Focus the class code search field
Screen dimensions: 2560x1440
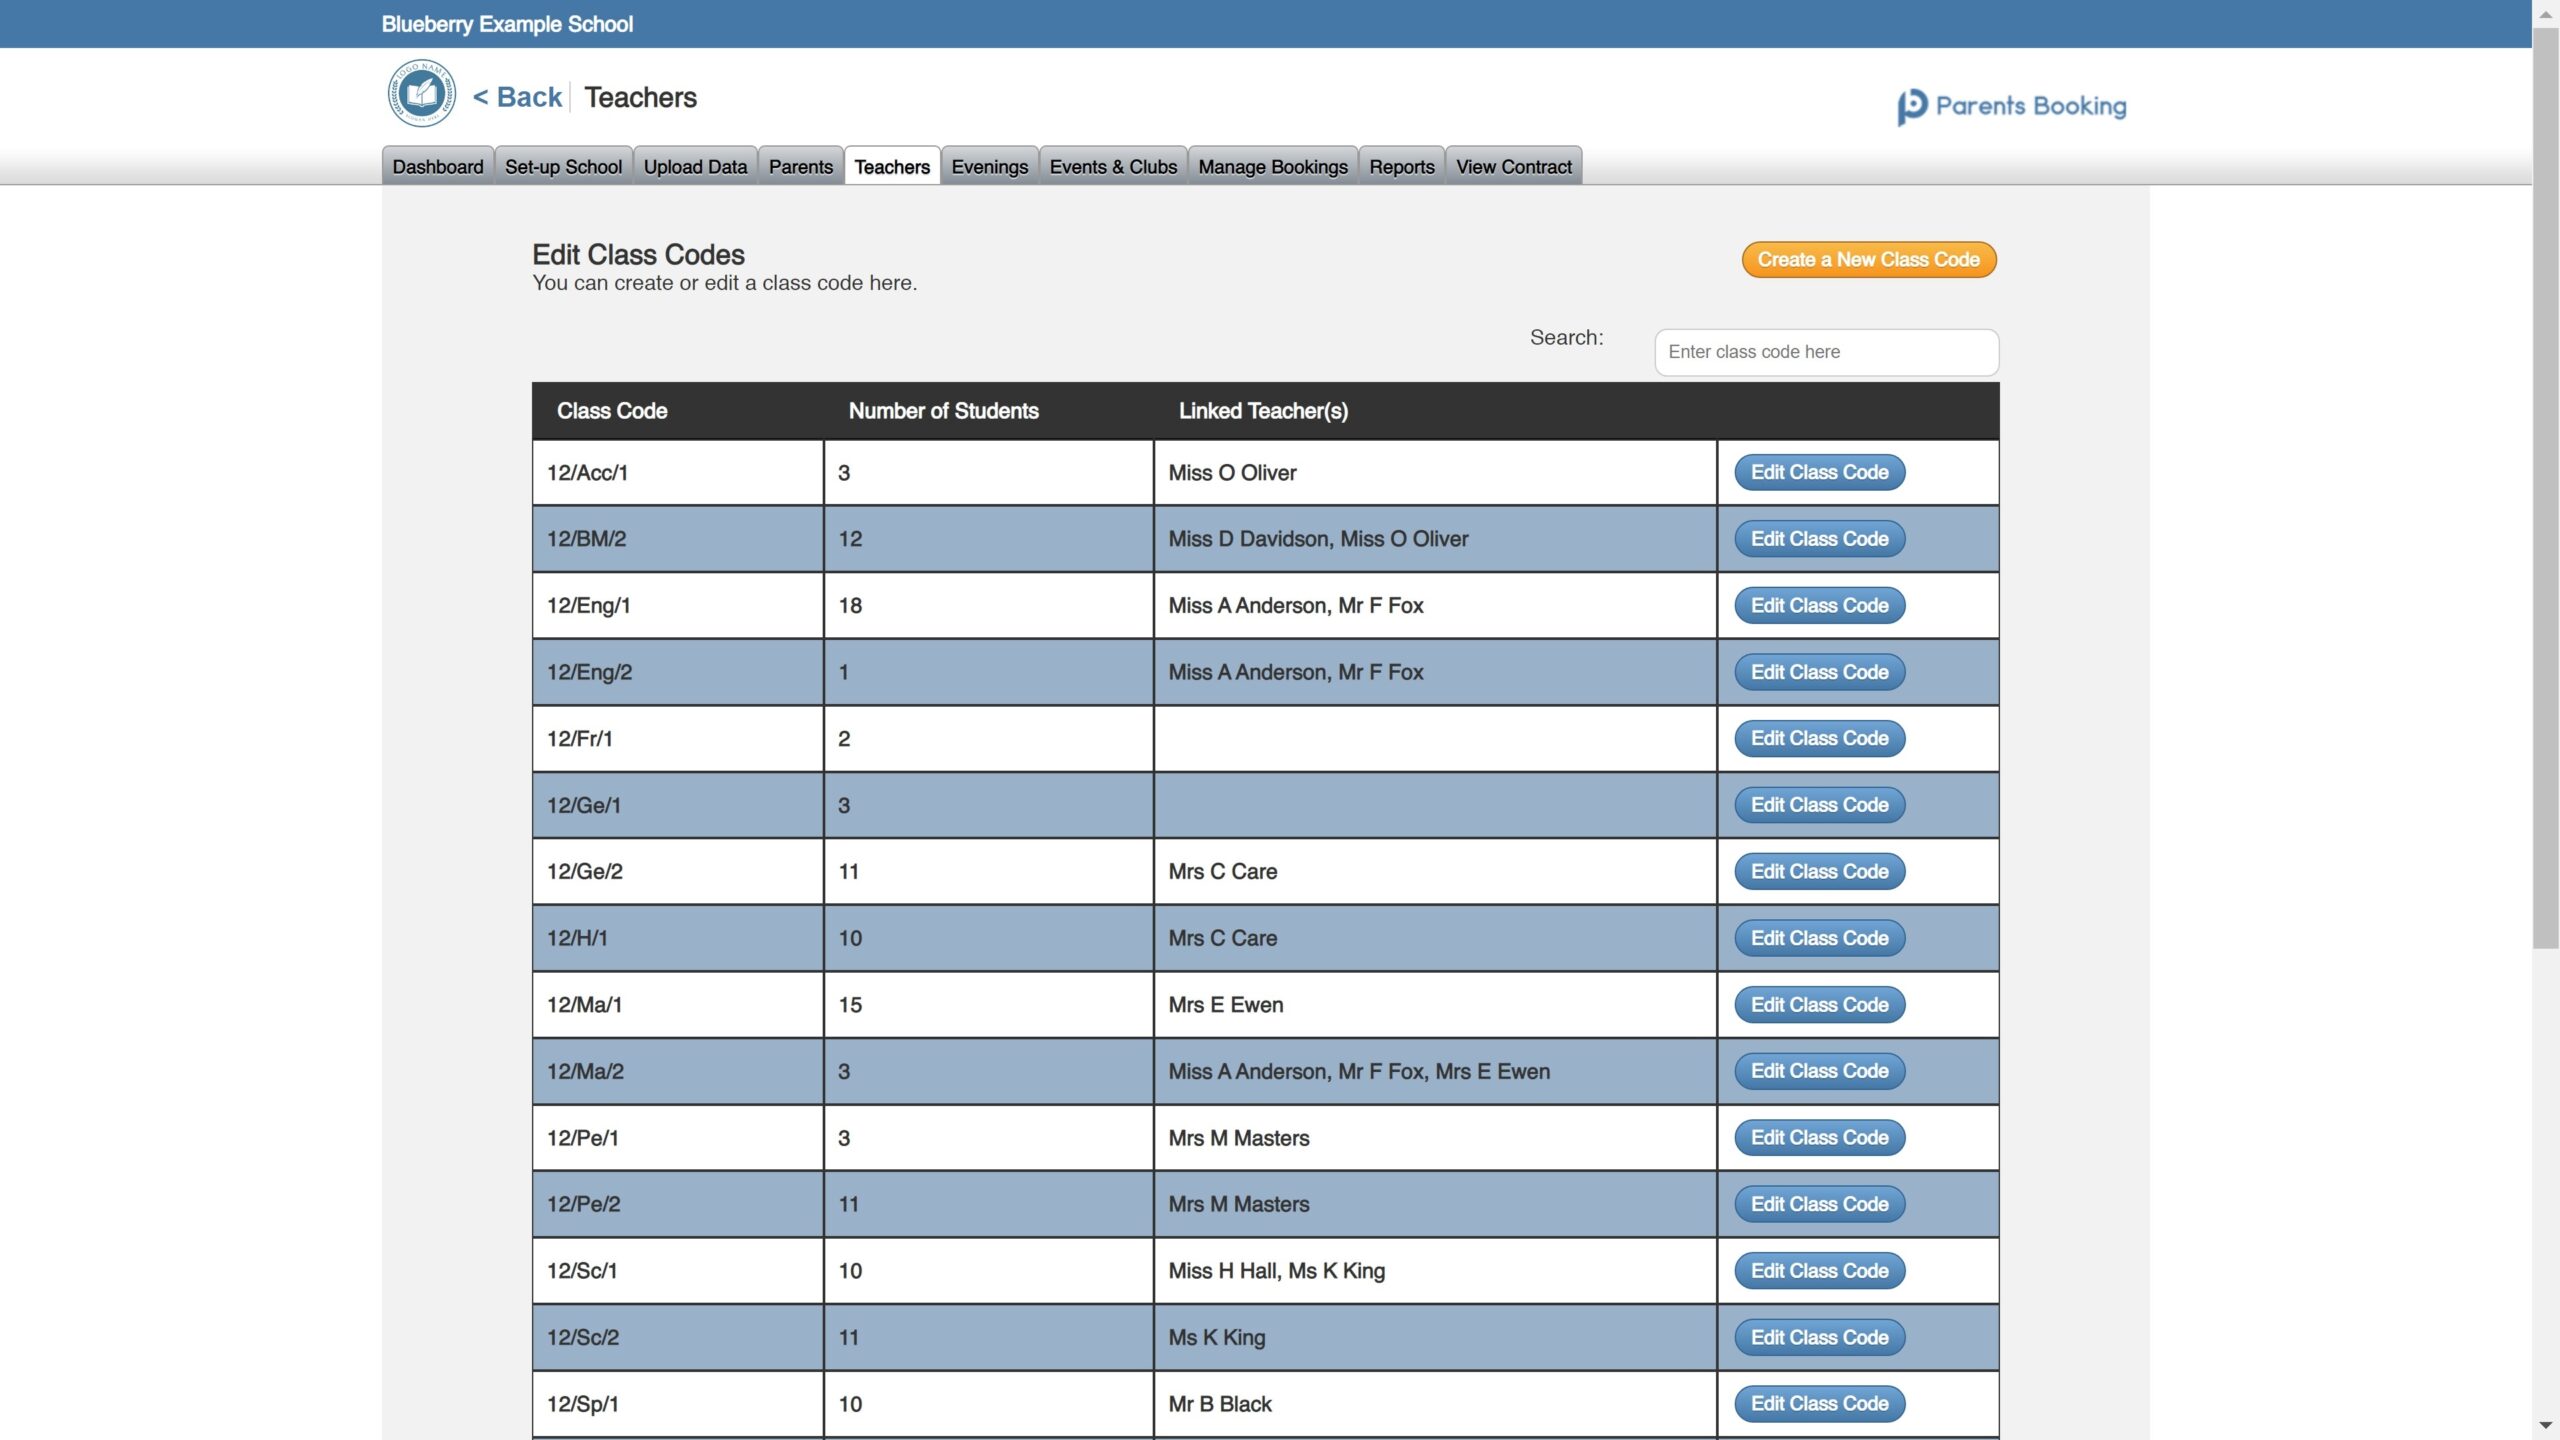pos(1826,352)
